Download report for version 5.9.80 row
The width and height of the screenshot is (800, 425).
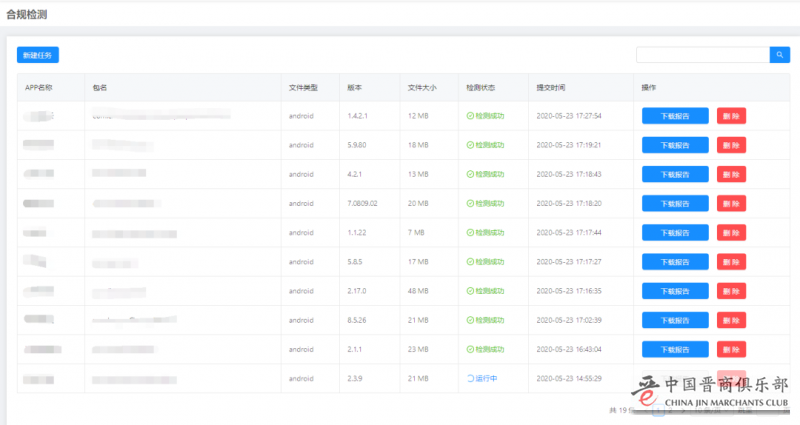pyautogui.click(x=675, y=144)
